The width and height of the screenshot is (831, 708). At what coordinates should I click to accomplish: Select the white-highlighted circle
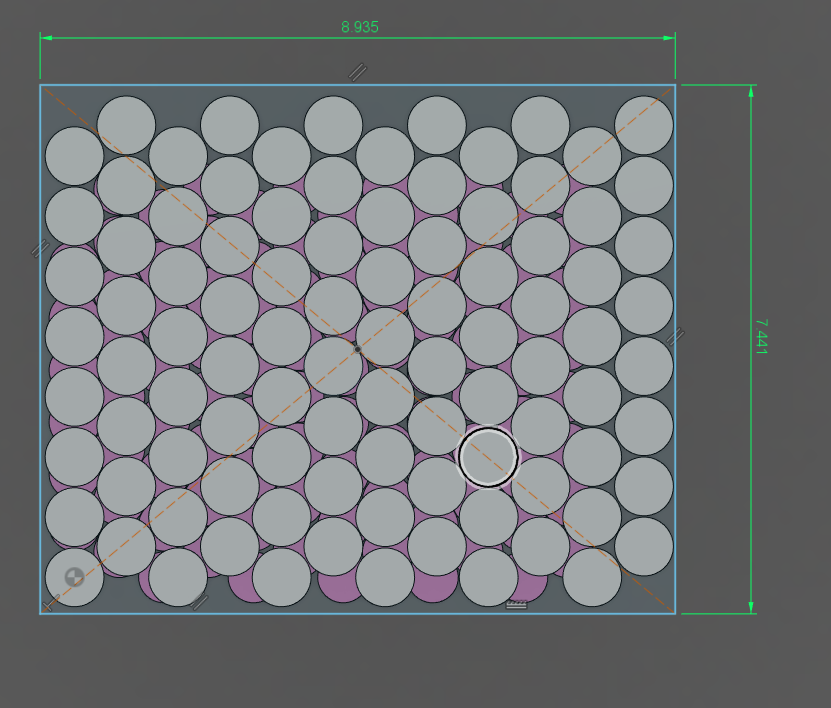click(x=488, y=457)
